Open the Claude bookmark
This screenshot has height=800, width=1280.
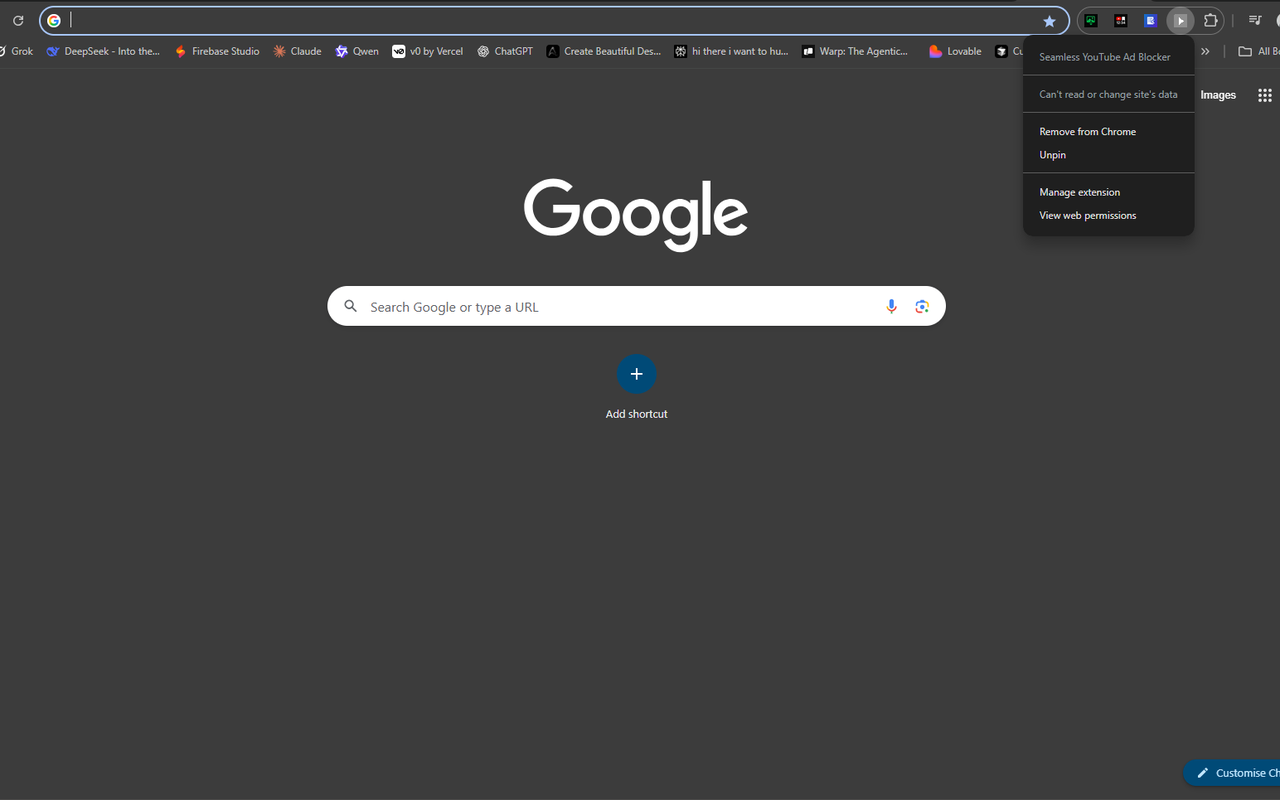(298, 51)
